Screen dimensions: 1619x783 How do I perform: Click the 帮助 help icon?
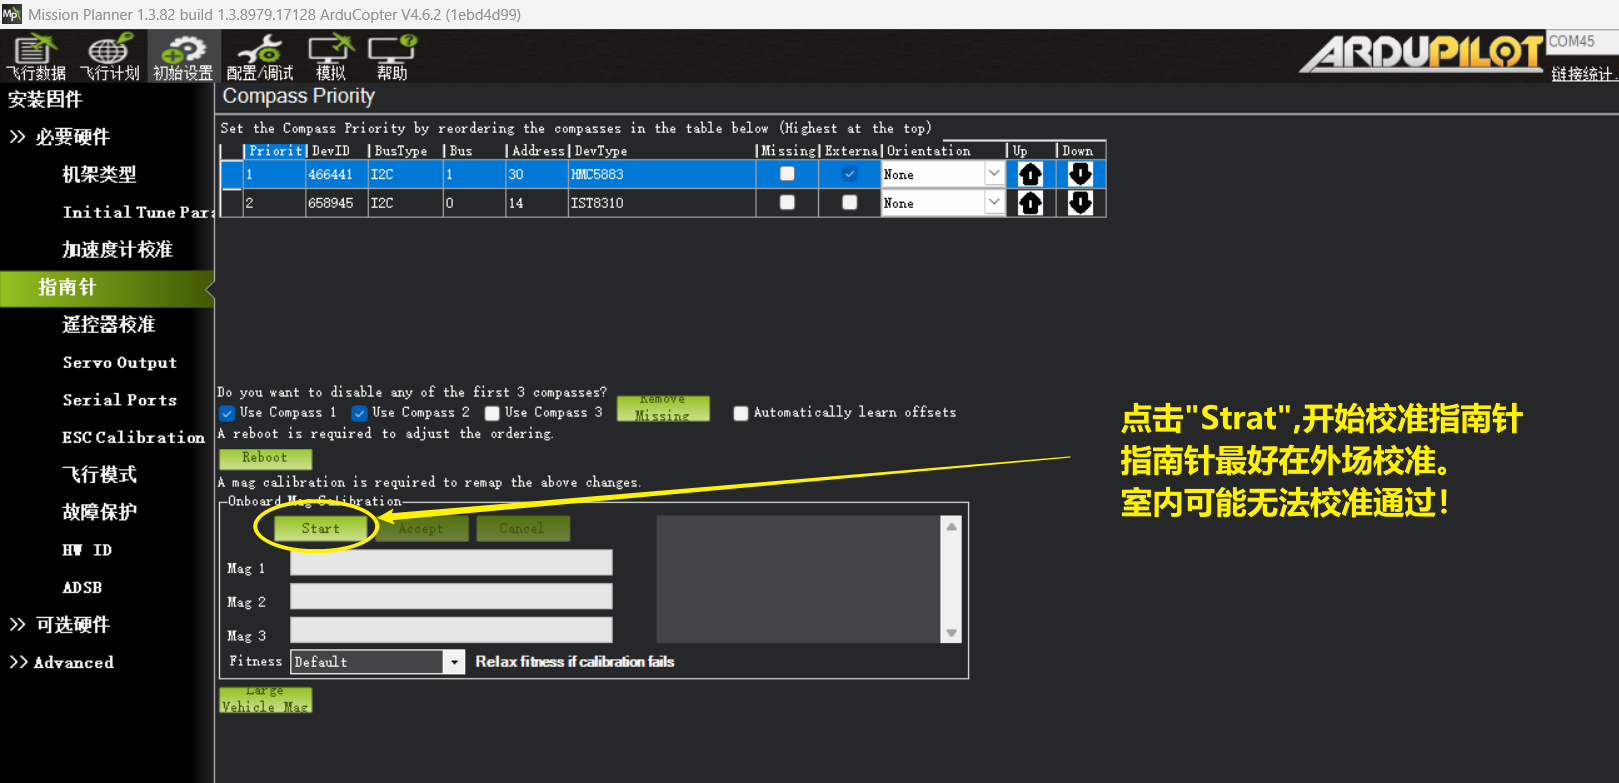pos(391,57)
